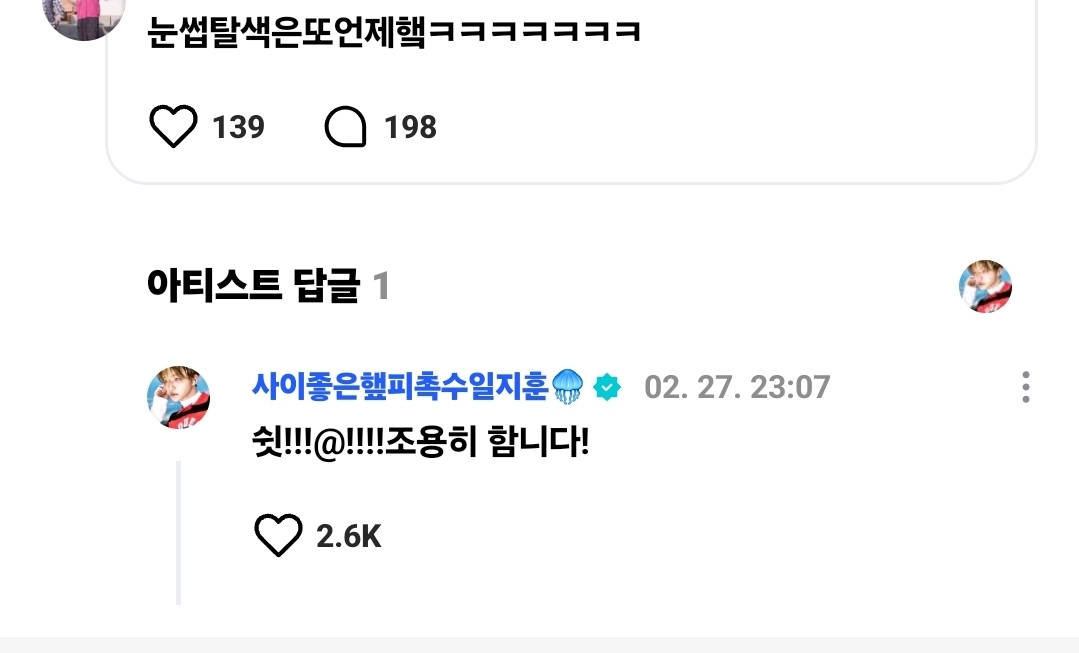Viewport: 1079px width, 653px height.
Task: Select the reply text 쉿!!!@!!!!조용히 합니다!
Action: point(420,442)
